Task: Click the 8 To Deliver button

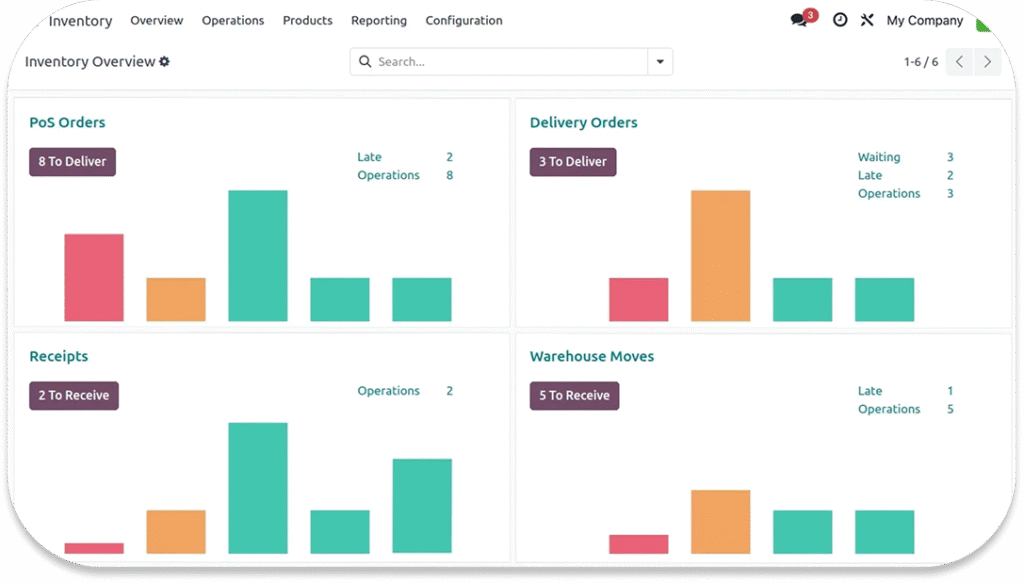Action: [x=72, y=162]
